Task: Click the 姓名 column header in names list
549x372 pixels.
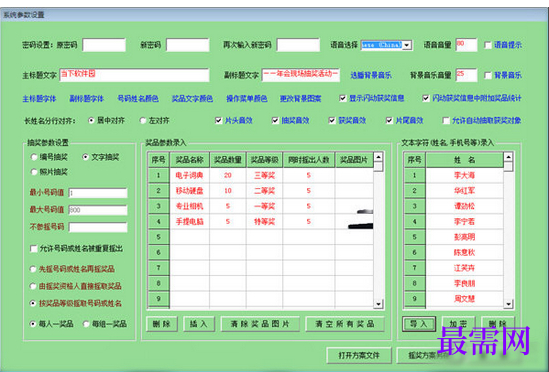Action: (x=465, y=160)
